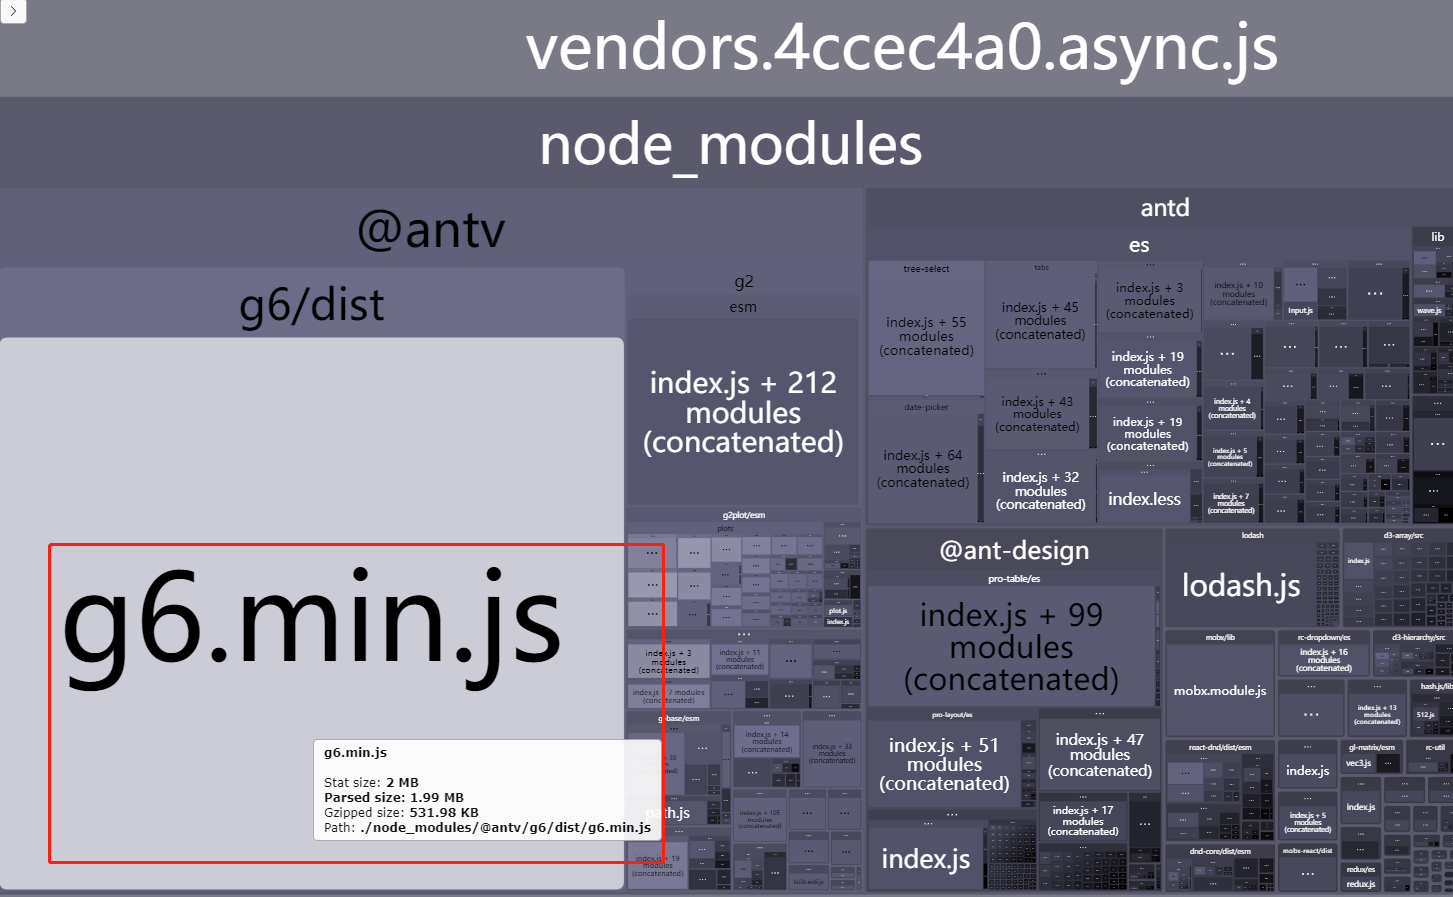Click index.js + 10 modules block
Viewport: 1453px width, 897px height.
click(x=1238, y=294)
